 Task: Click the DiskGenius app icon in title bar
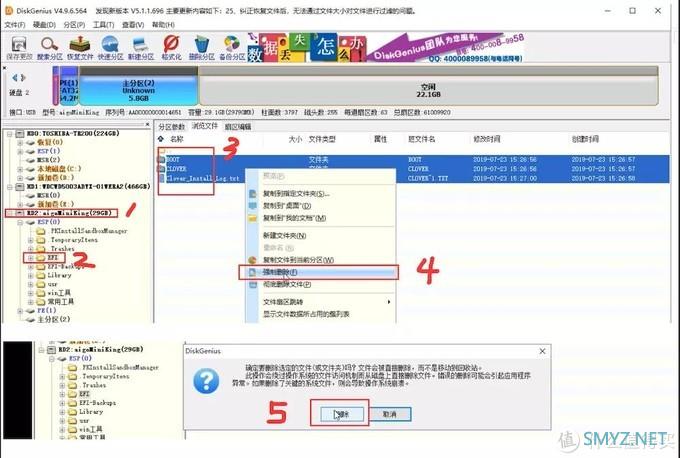pyautogui.click(x=9, y=10)
